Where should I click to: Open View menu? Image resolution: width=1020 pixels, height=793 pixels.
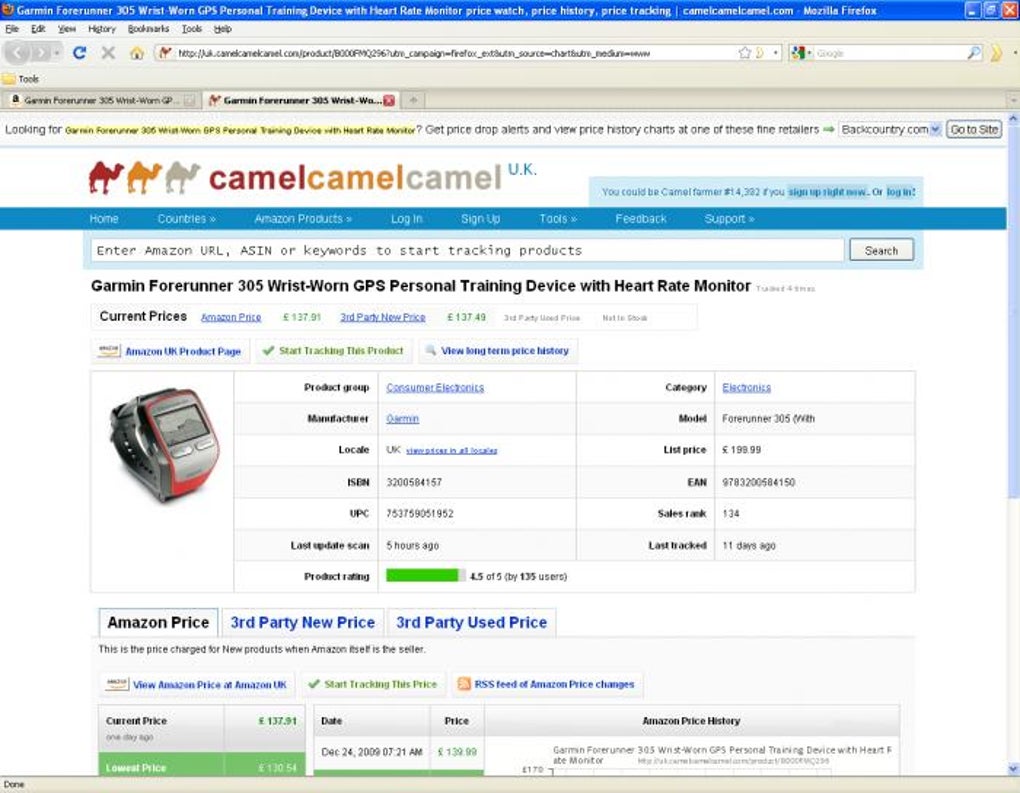coord(66,29)
